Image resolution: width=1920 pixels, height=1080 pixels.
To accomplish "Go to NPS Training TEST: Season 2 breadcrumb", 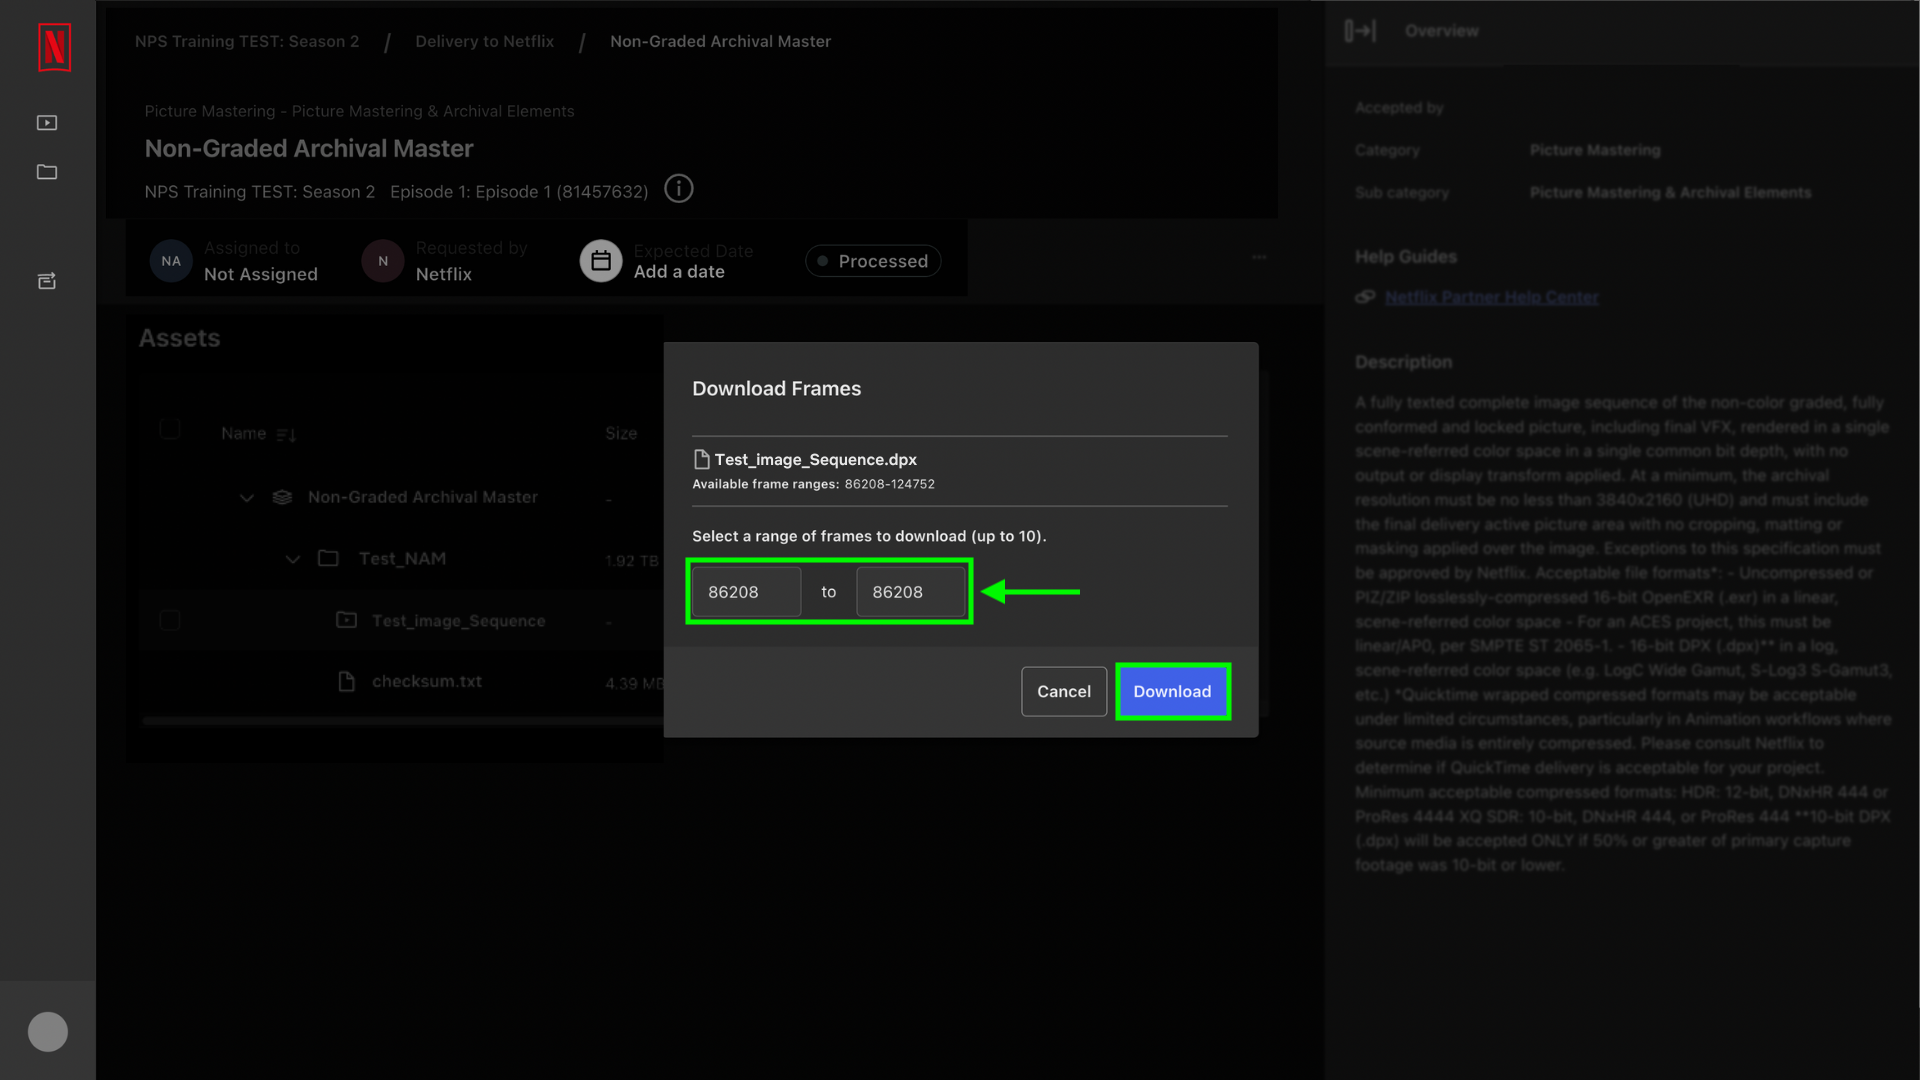I will point(247,41).
